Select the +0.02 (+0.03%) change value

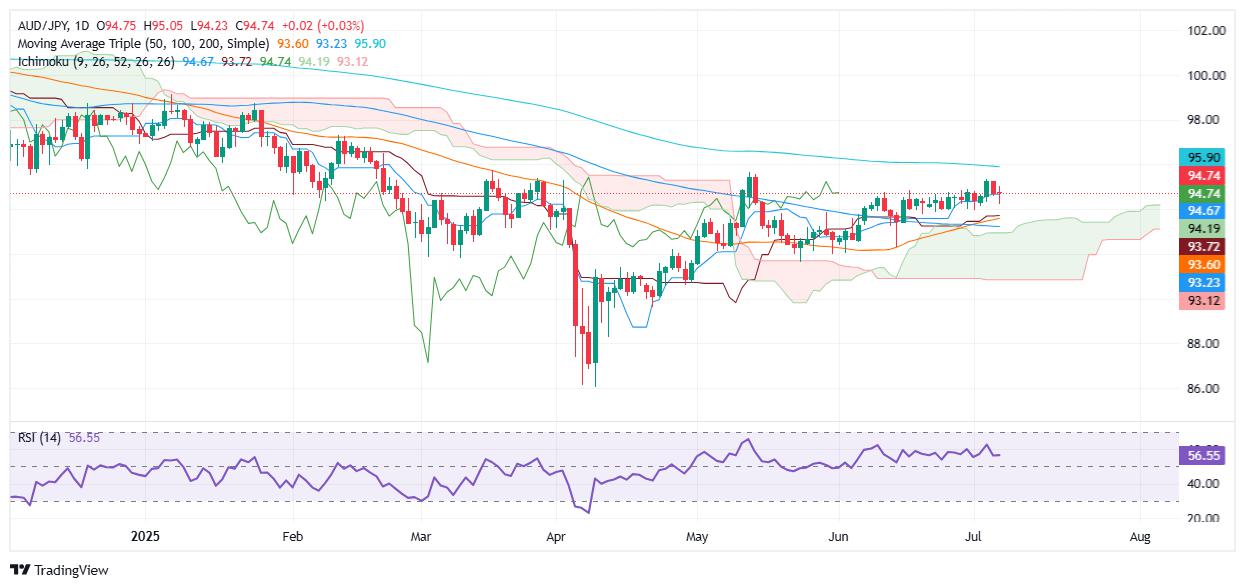(325, 25)
